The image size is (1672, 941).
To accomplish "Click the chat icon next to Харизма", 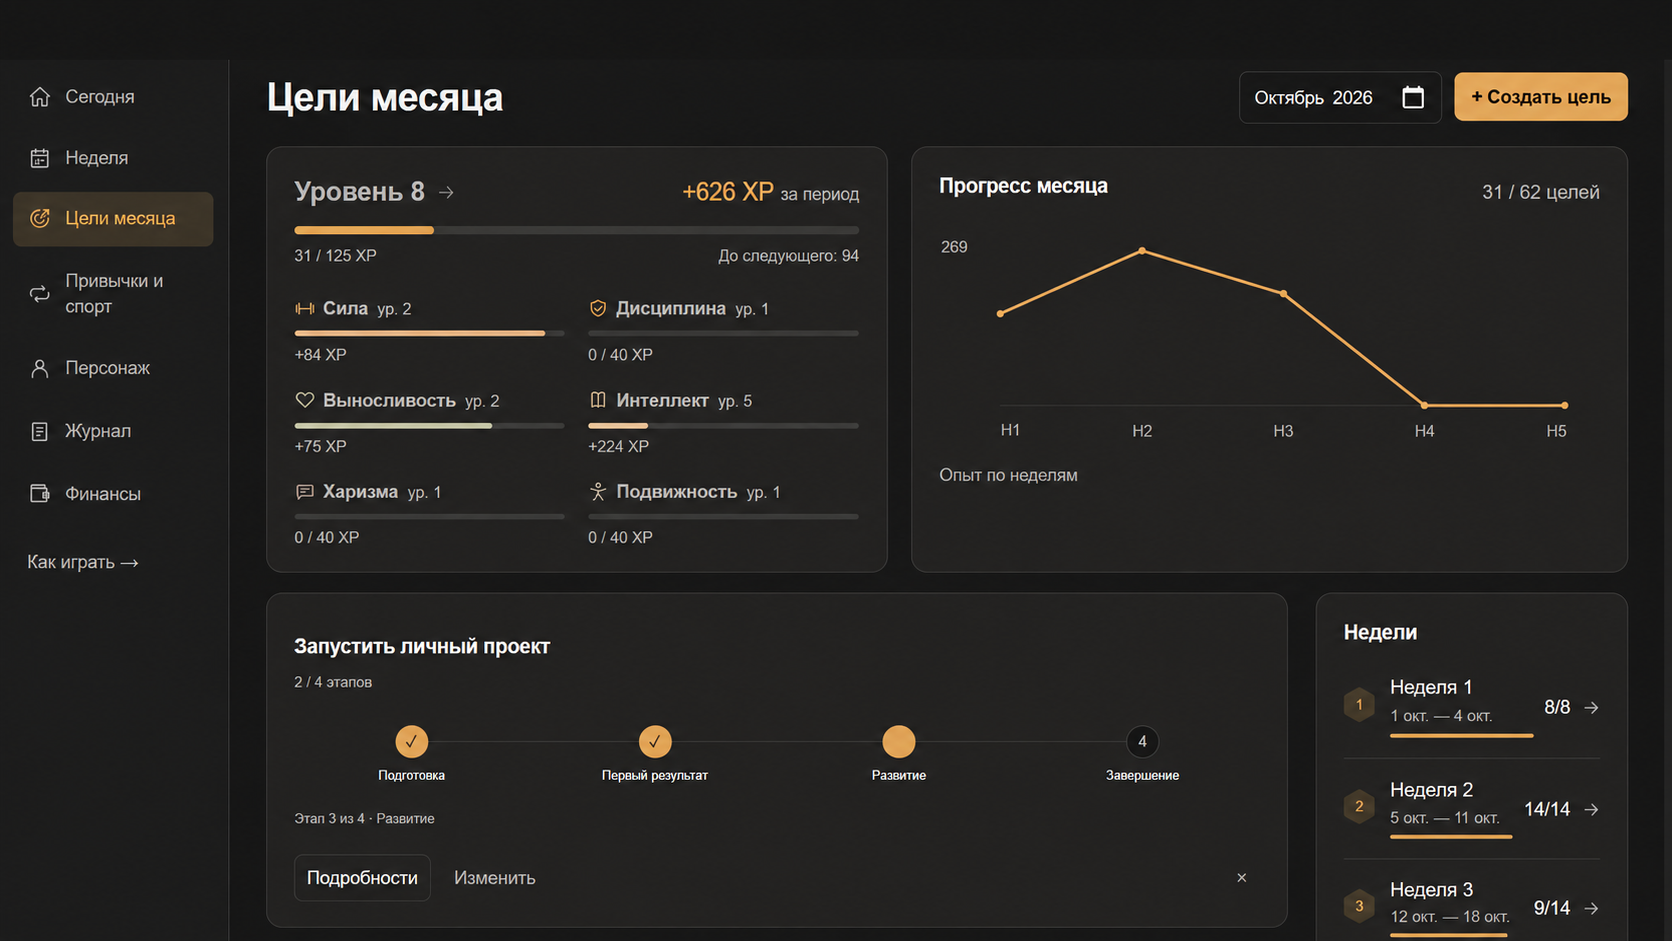I will [x=305, y=492].
